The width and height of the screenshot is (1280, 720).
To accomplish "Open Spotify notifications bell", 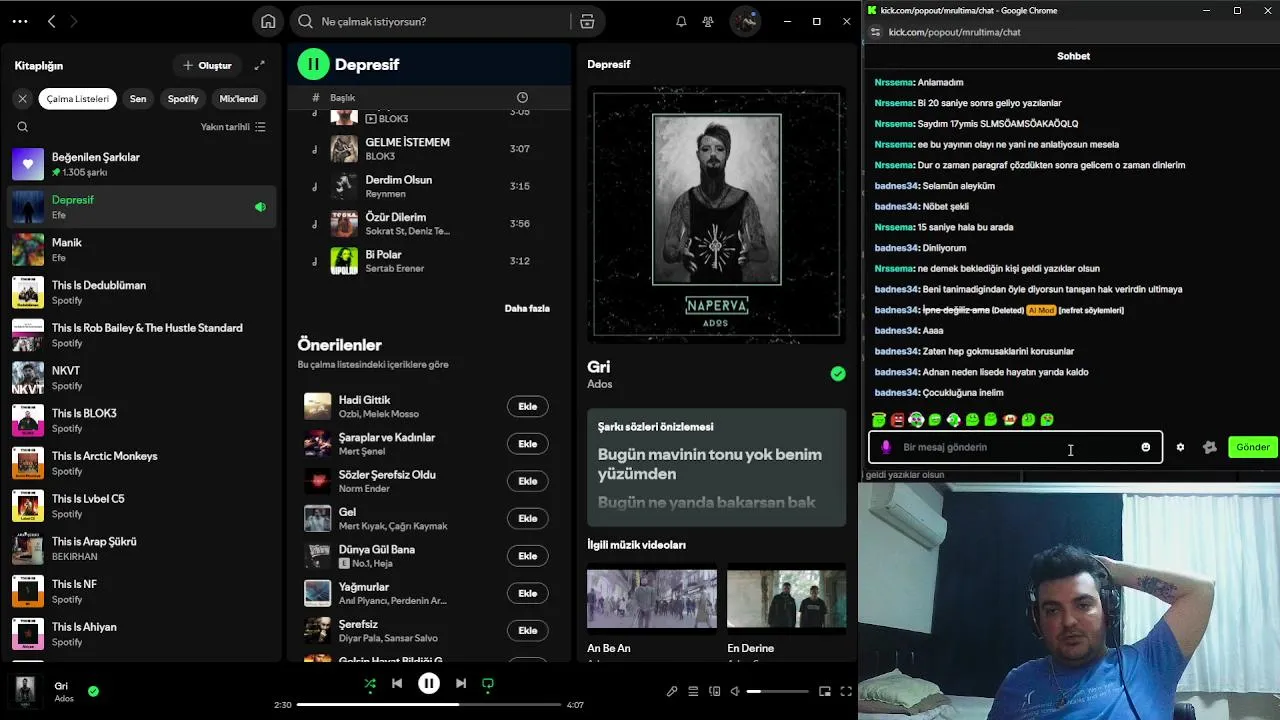I will click(x=681, y=21).
